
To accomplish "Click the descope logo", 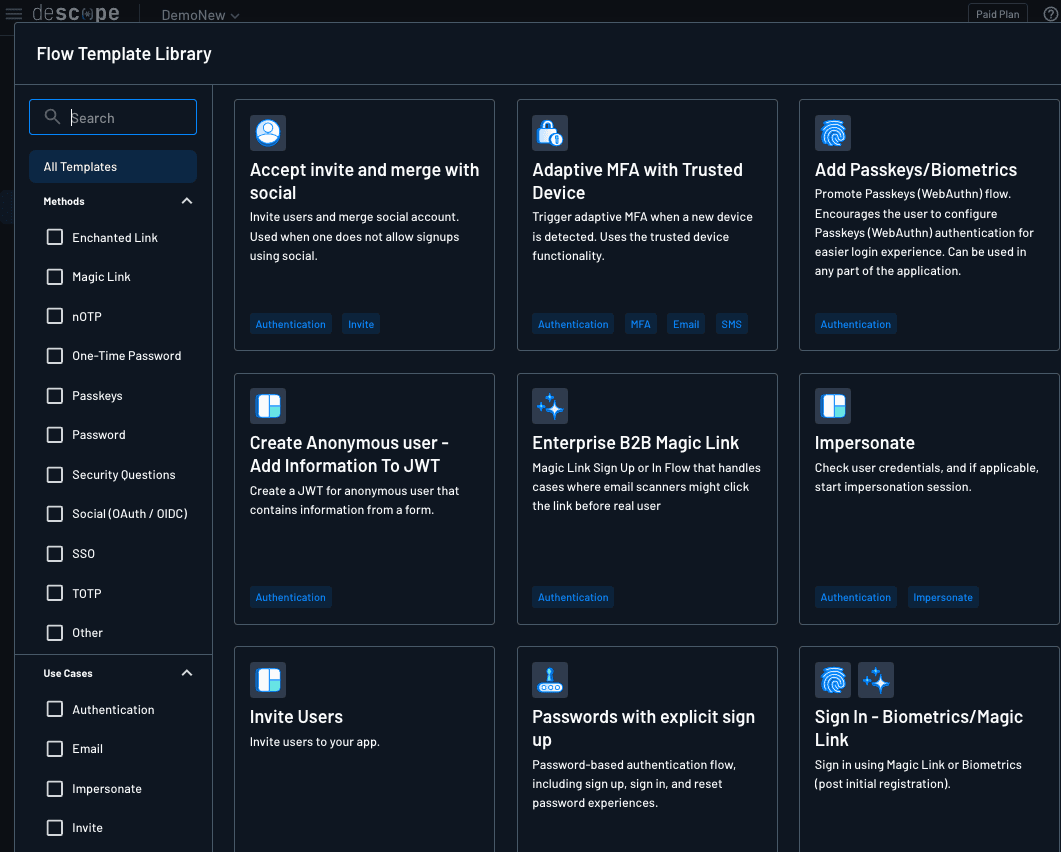I will [x=75, y=13].
